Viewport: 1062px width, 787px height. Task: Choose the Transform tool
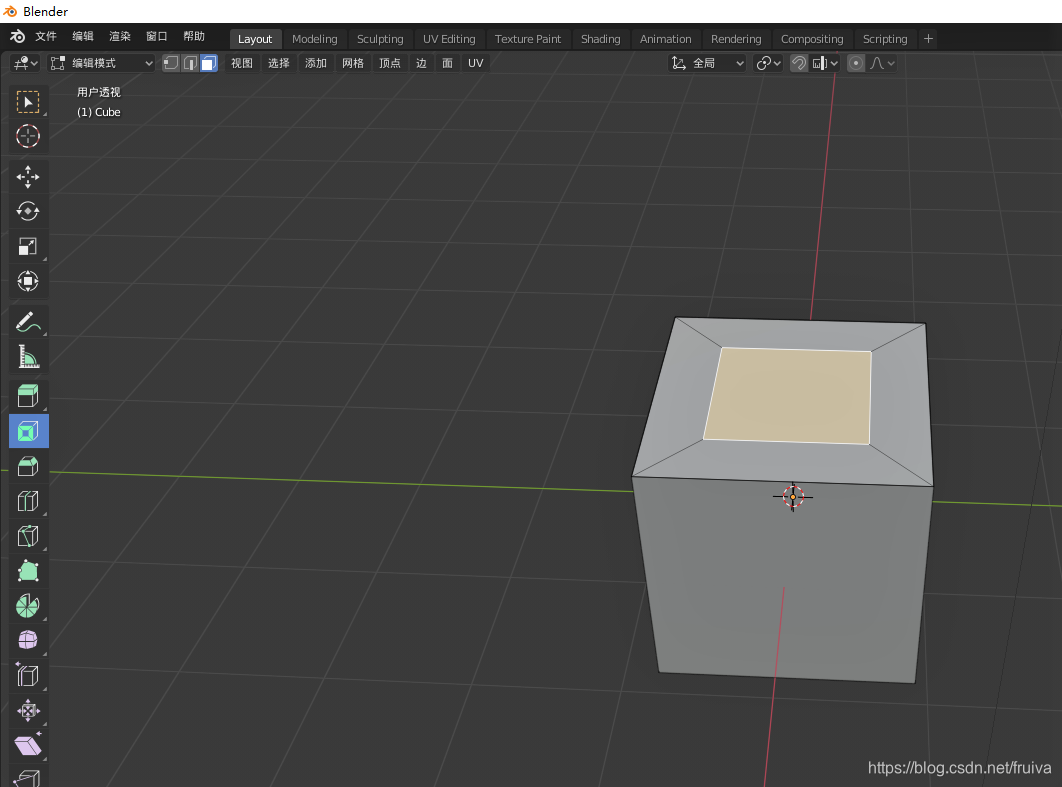[x=28, y=281]
